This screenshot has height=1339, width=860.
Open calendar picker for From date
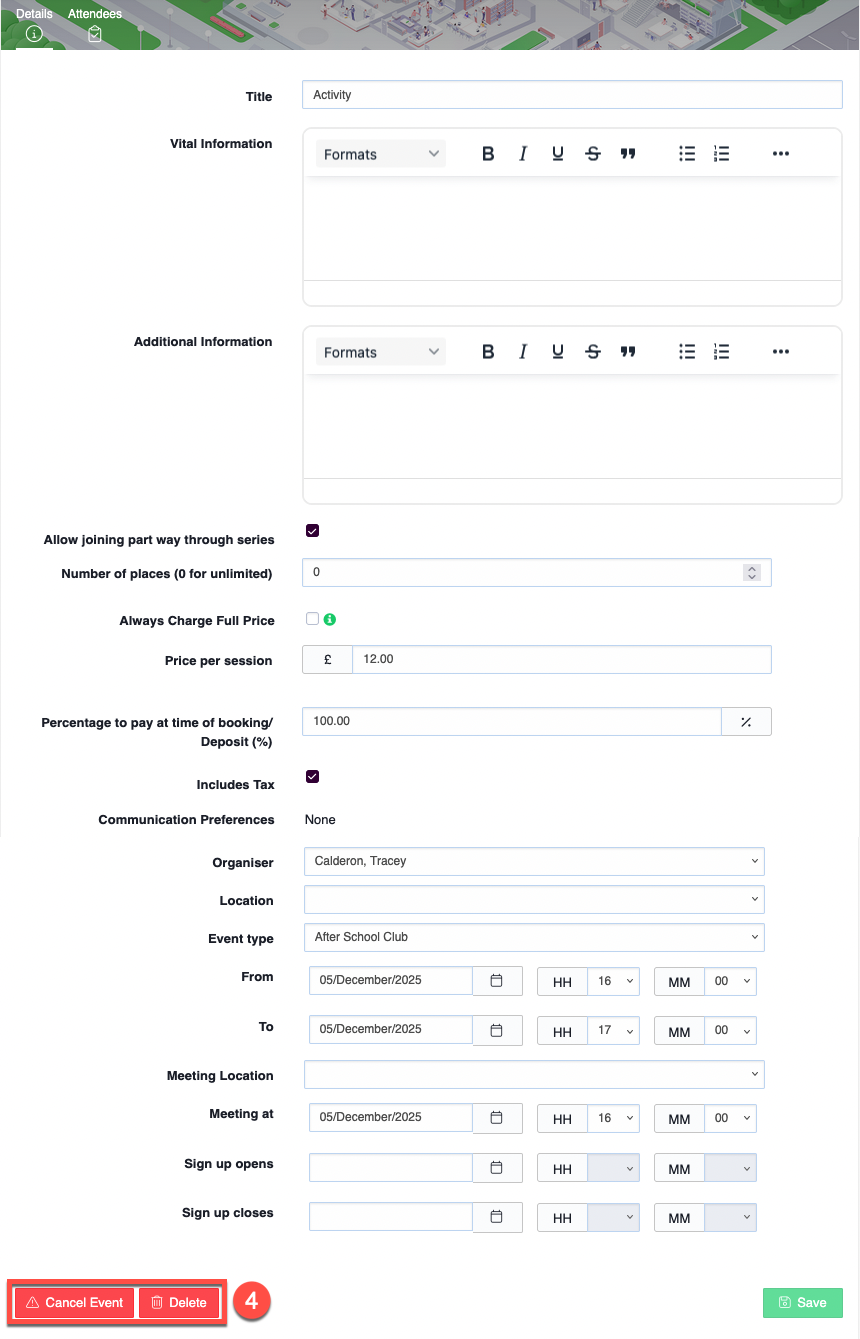point(497,981)
